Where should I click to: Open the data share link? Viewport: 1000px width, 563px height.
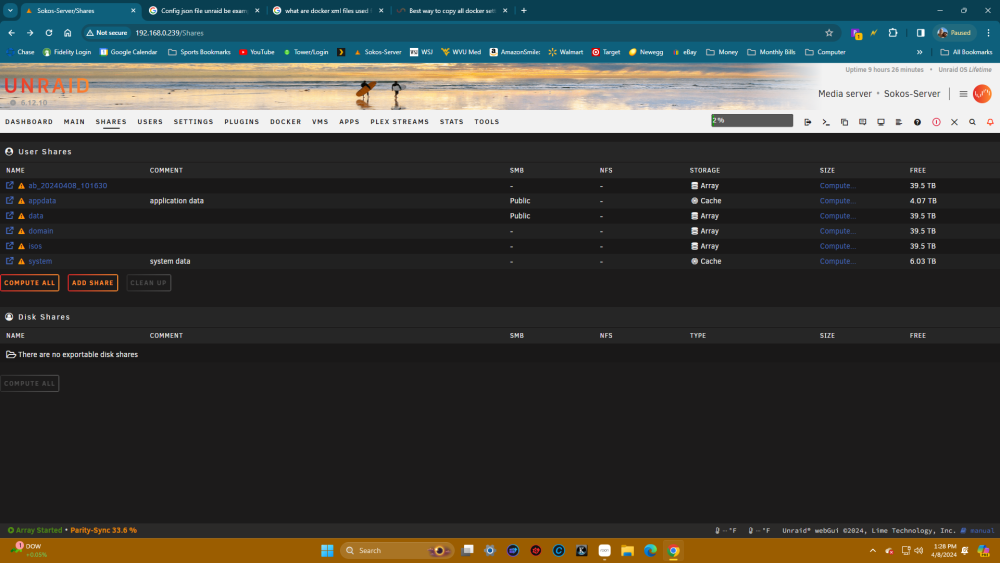pos(36,216)
